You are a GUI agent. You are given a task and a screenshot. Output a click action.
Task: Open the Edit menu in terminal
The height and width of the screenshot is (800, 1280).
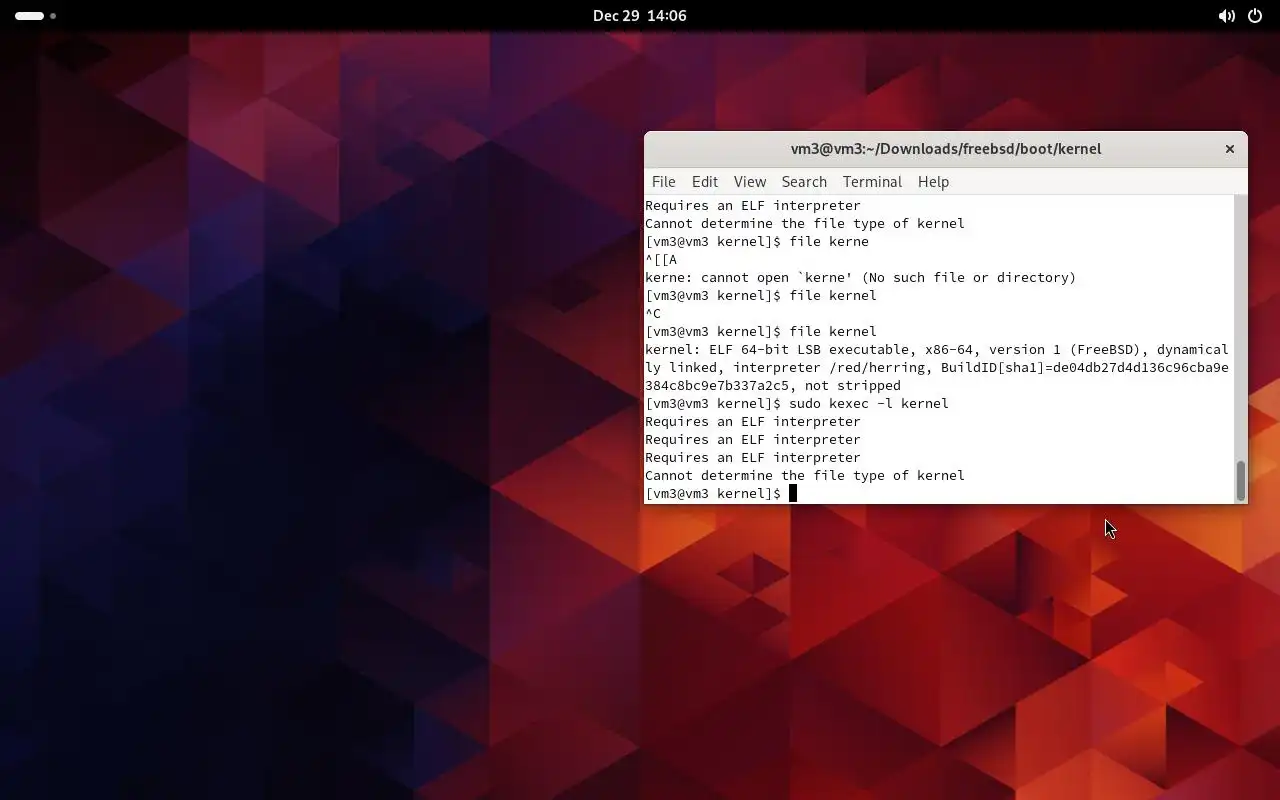(x=704, y=181)
